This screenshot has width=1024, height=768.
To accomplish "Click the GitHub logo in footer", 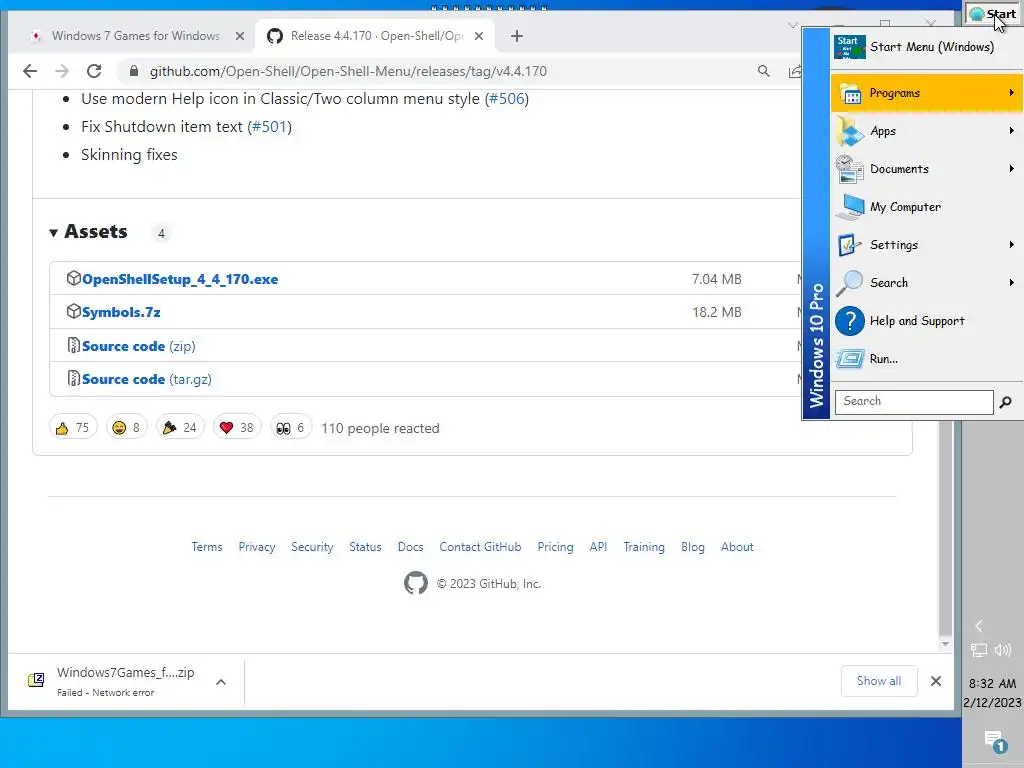I will pyautogui.click(x=415, y=583).
